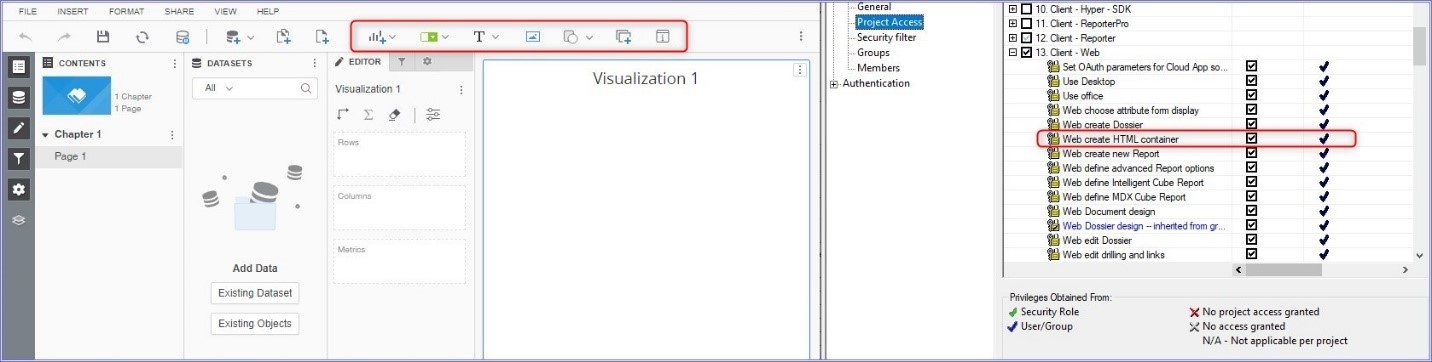Image resolution: width=1432 pixels, height=362 pixels.
Task: Open Filter panel from left sidebar funnel
Action: coord(18,158)
